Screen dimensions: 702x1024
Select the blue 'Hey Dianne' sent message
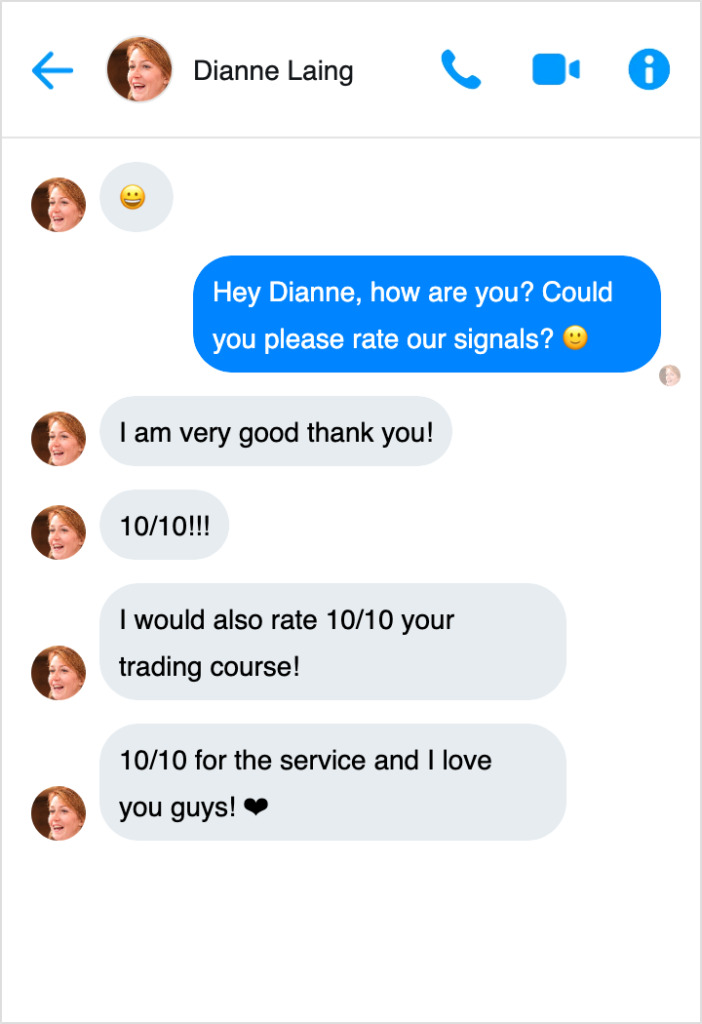click(426, 314)
